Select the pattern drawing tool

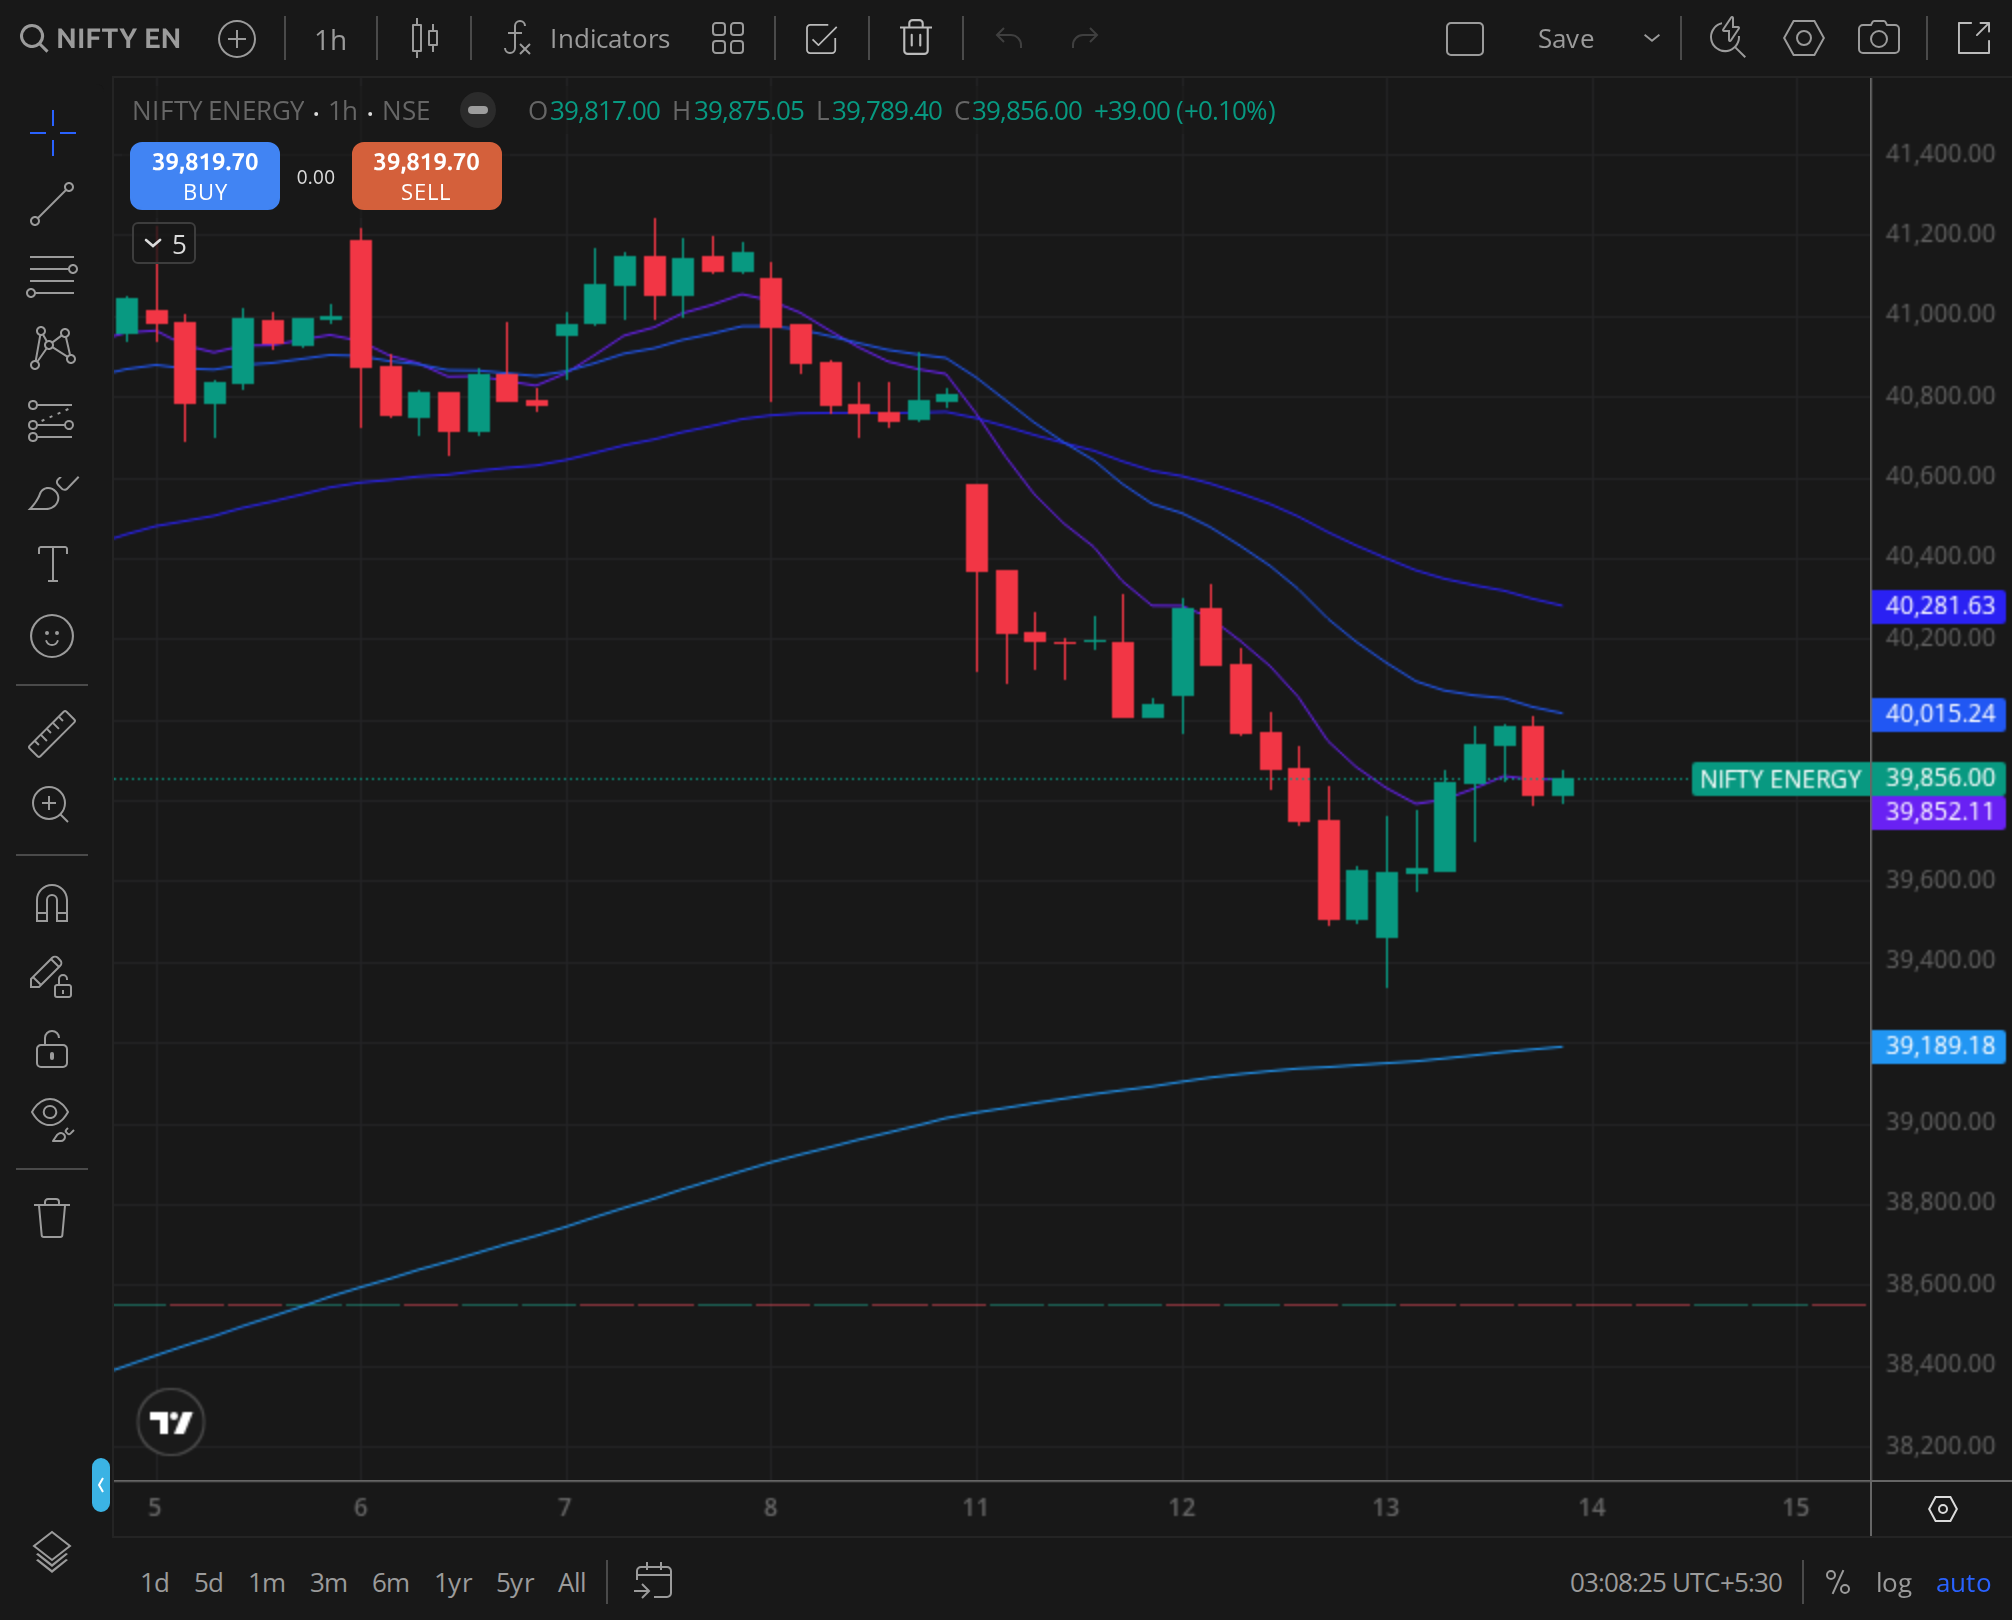(52, 348)
